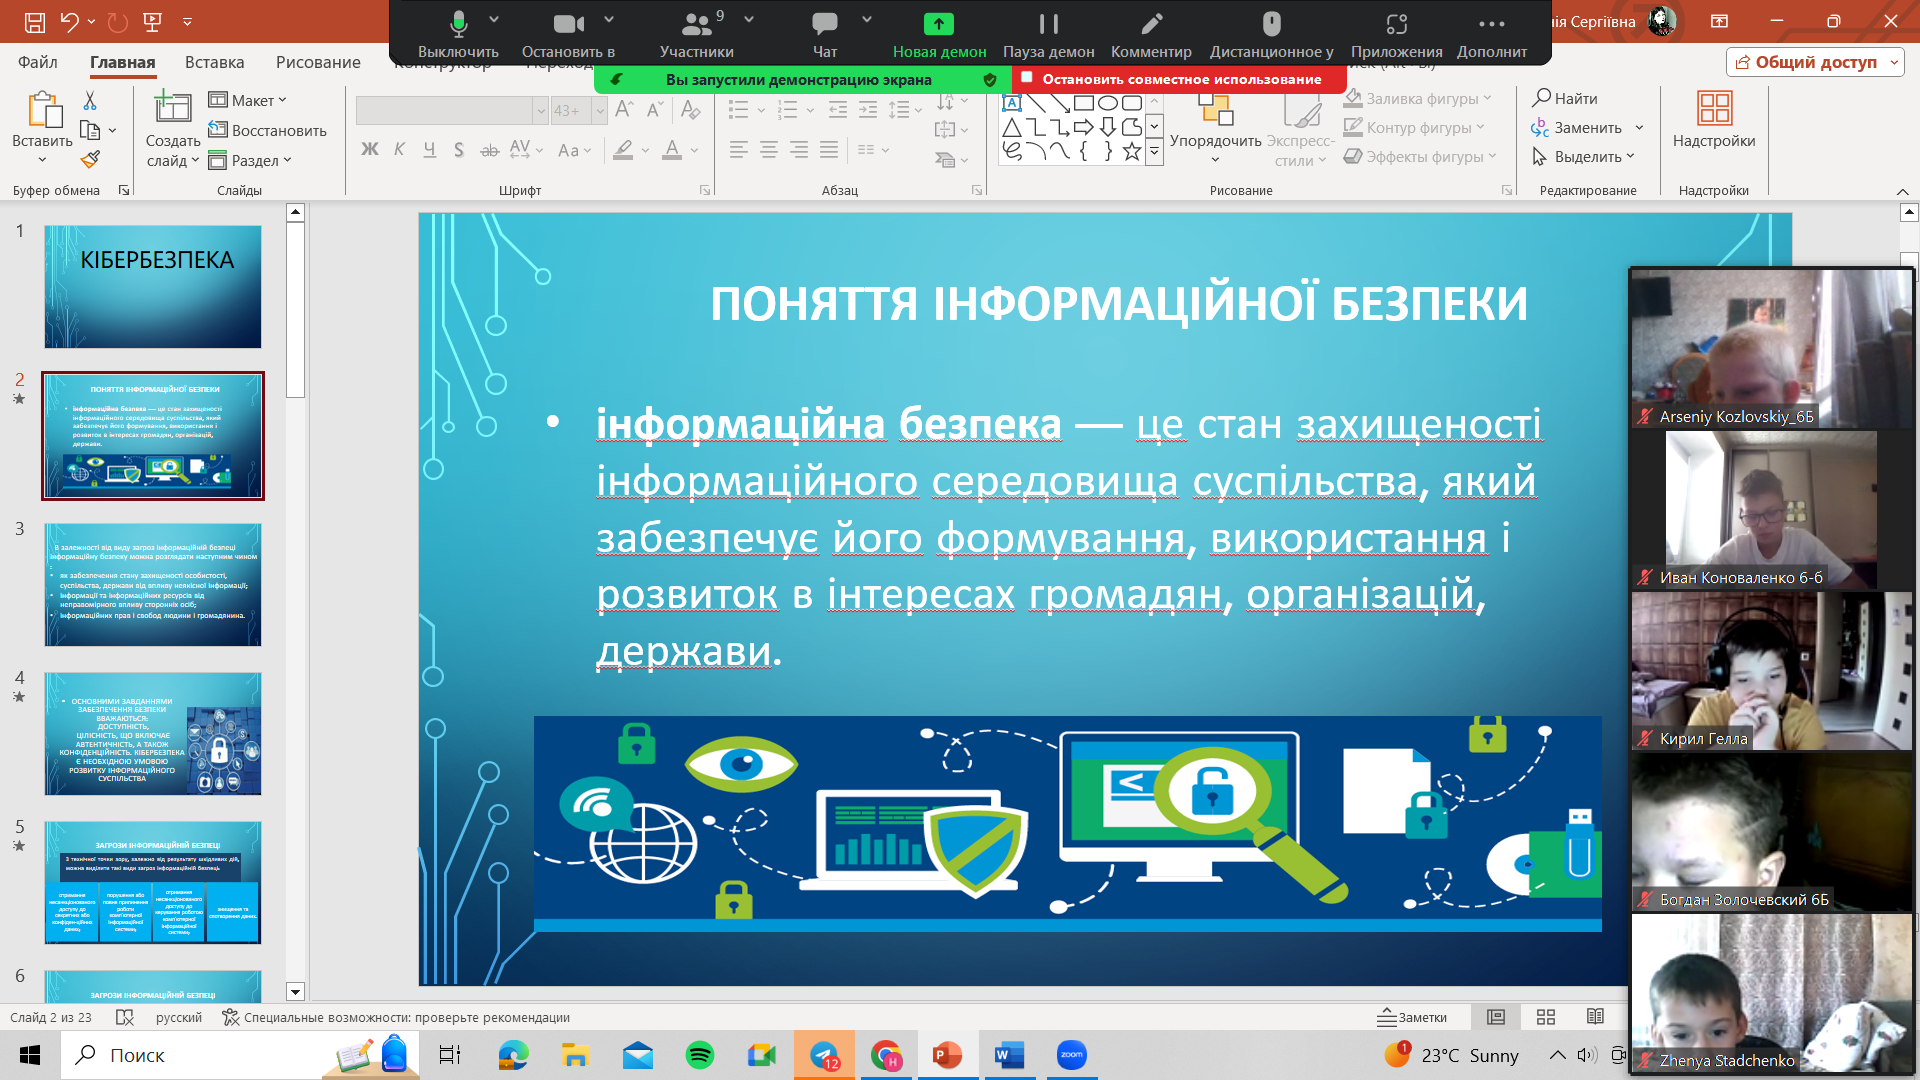This screenshot has width=1920, height=1080.
Task: Click the Format Painter brush icon
Action: click(x=90, y=159)
